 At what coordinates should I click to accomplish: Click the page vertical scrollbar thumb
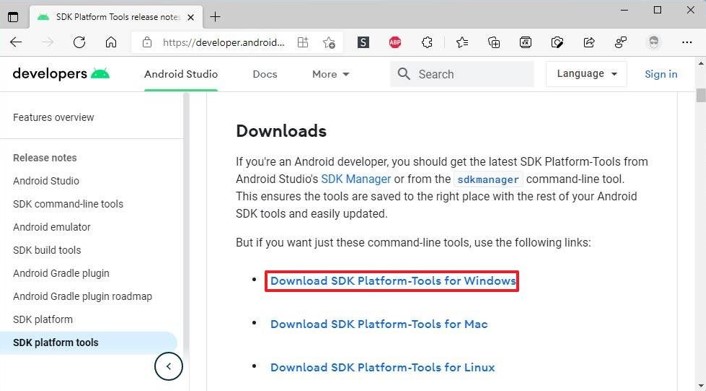701,95
